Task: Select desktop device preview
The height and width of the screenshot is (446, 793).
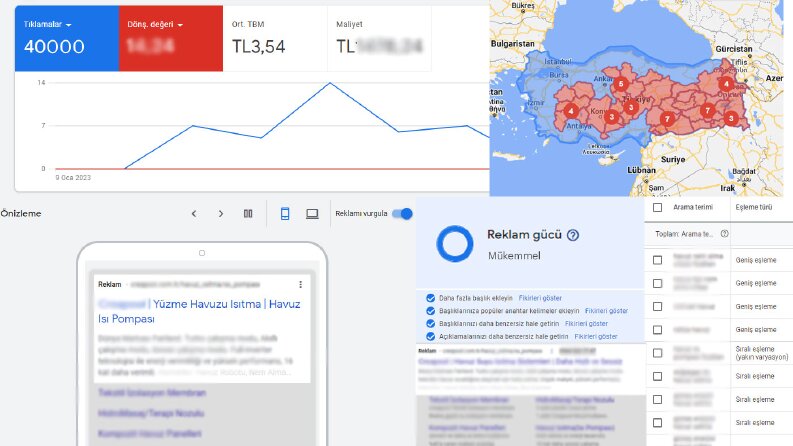Action: pos(312,214)
